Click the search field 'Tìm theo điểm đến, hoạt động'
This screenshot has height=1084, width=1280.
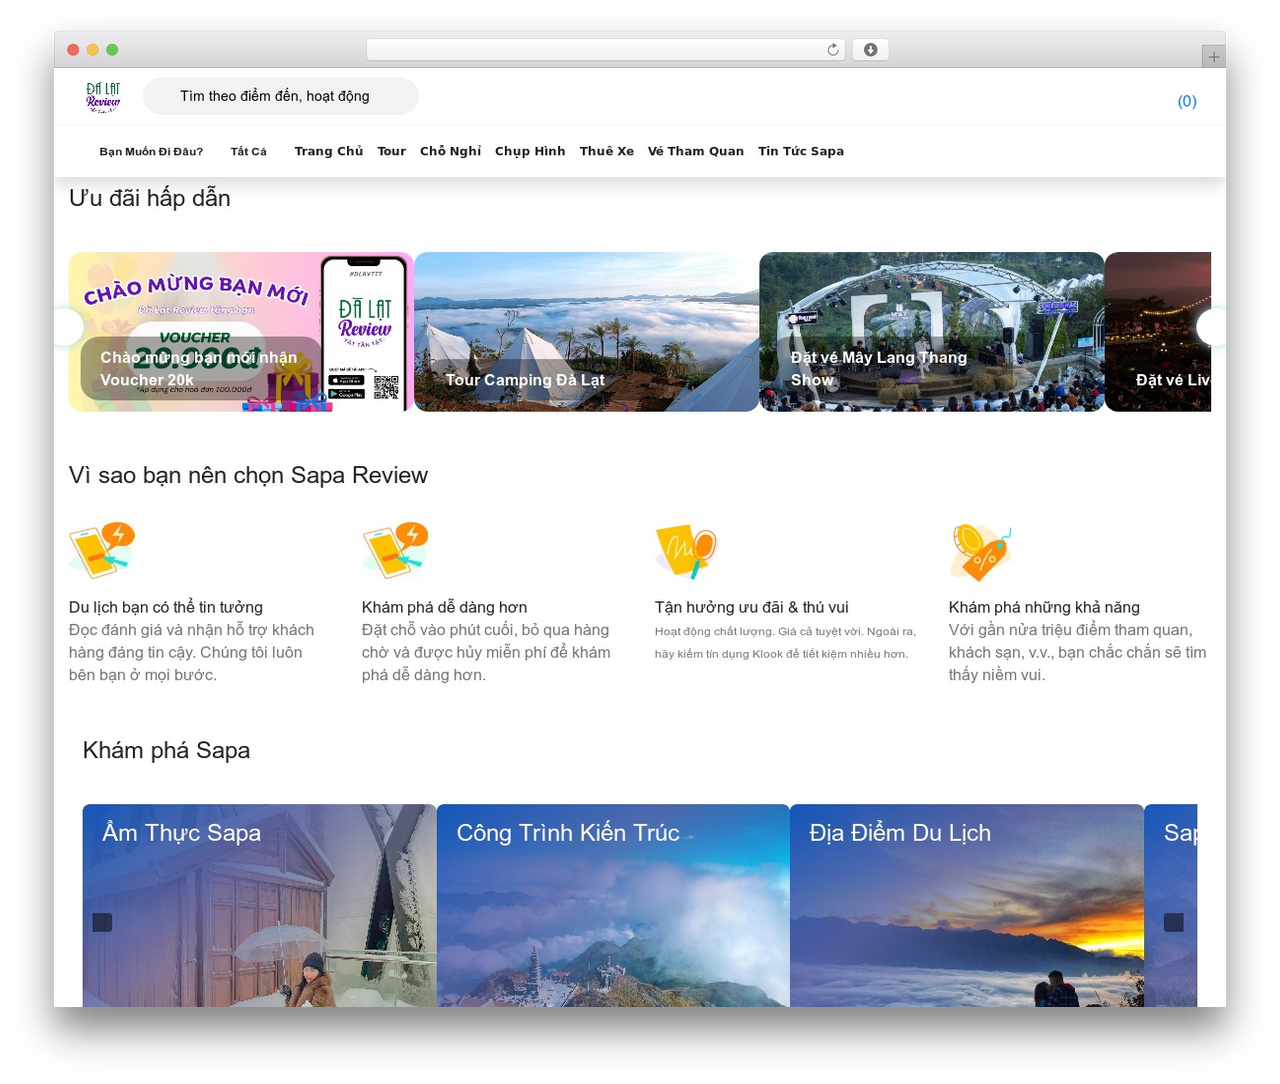[x=281, y=96]
